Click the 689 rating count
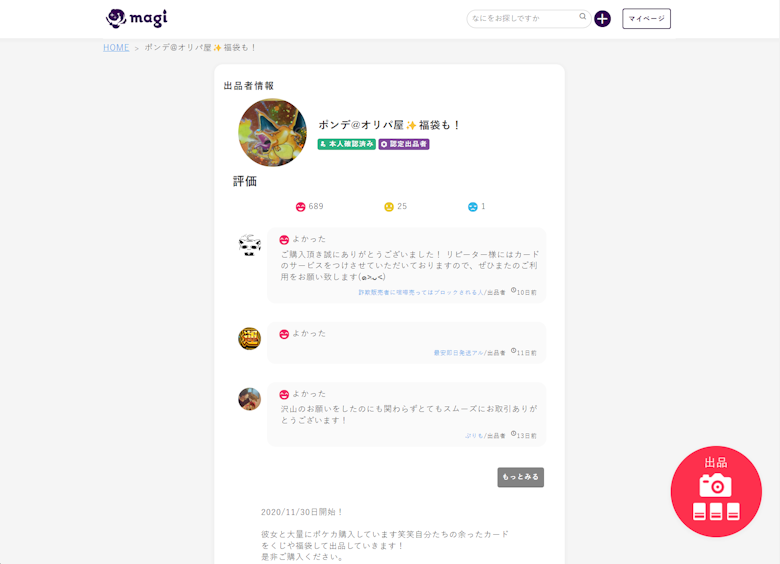Viewport: 780px width, 564px height. (x=316, y=206)
